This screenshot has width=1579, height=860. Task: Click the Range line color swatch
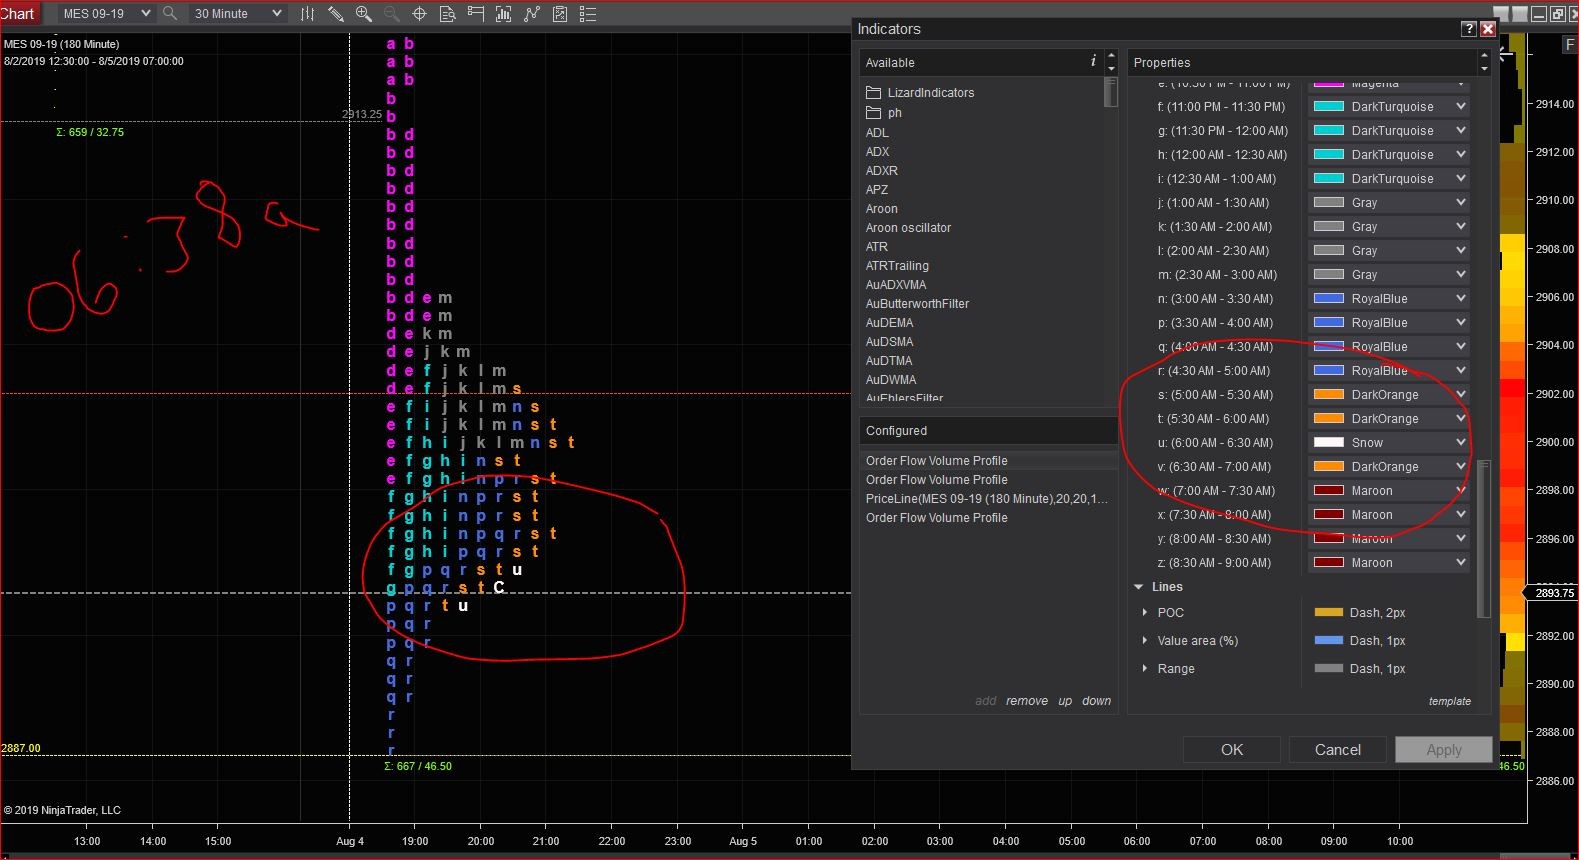[1329, 669]
